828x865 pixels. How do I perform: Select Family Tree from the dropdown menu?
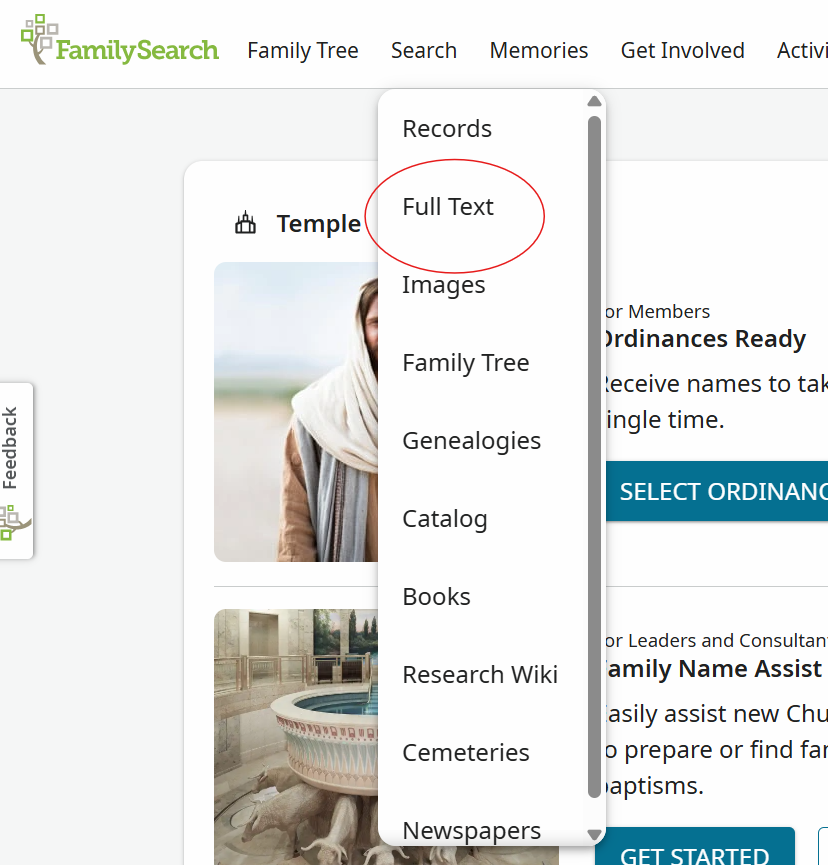click(x=466, y=362)
